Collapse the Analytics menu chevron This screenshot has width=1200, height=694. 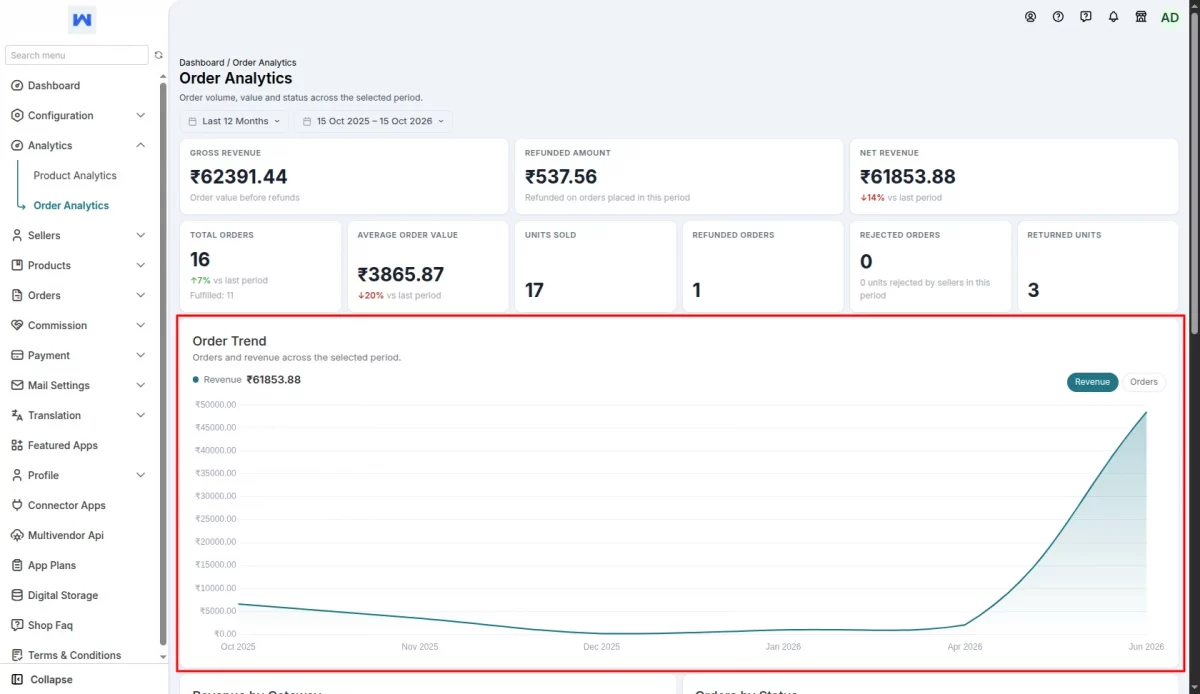pos(140,146)
